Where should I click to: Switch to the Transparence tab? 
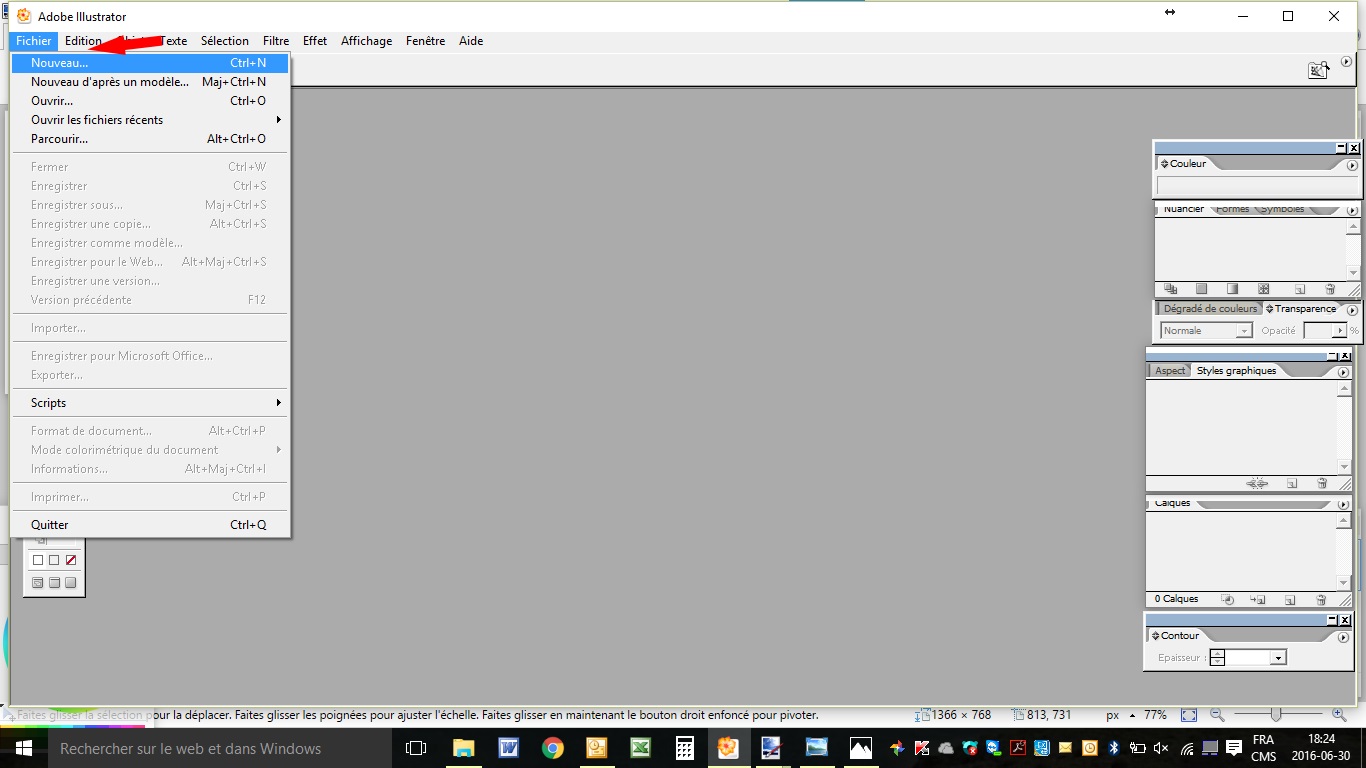coord(1301,309)
